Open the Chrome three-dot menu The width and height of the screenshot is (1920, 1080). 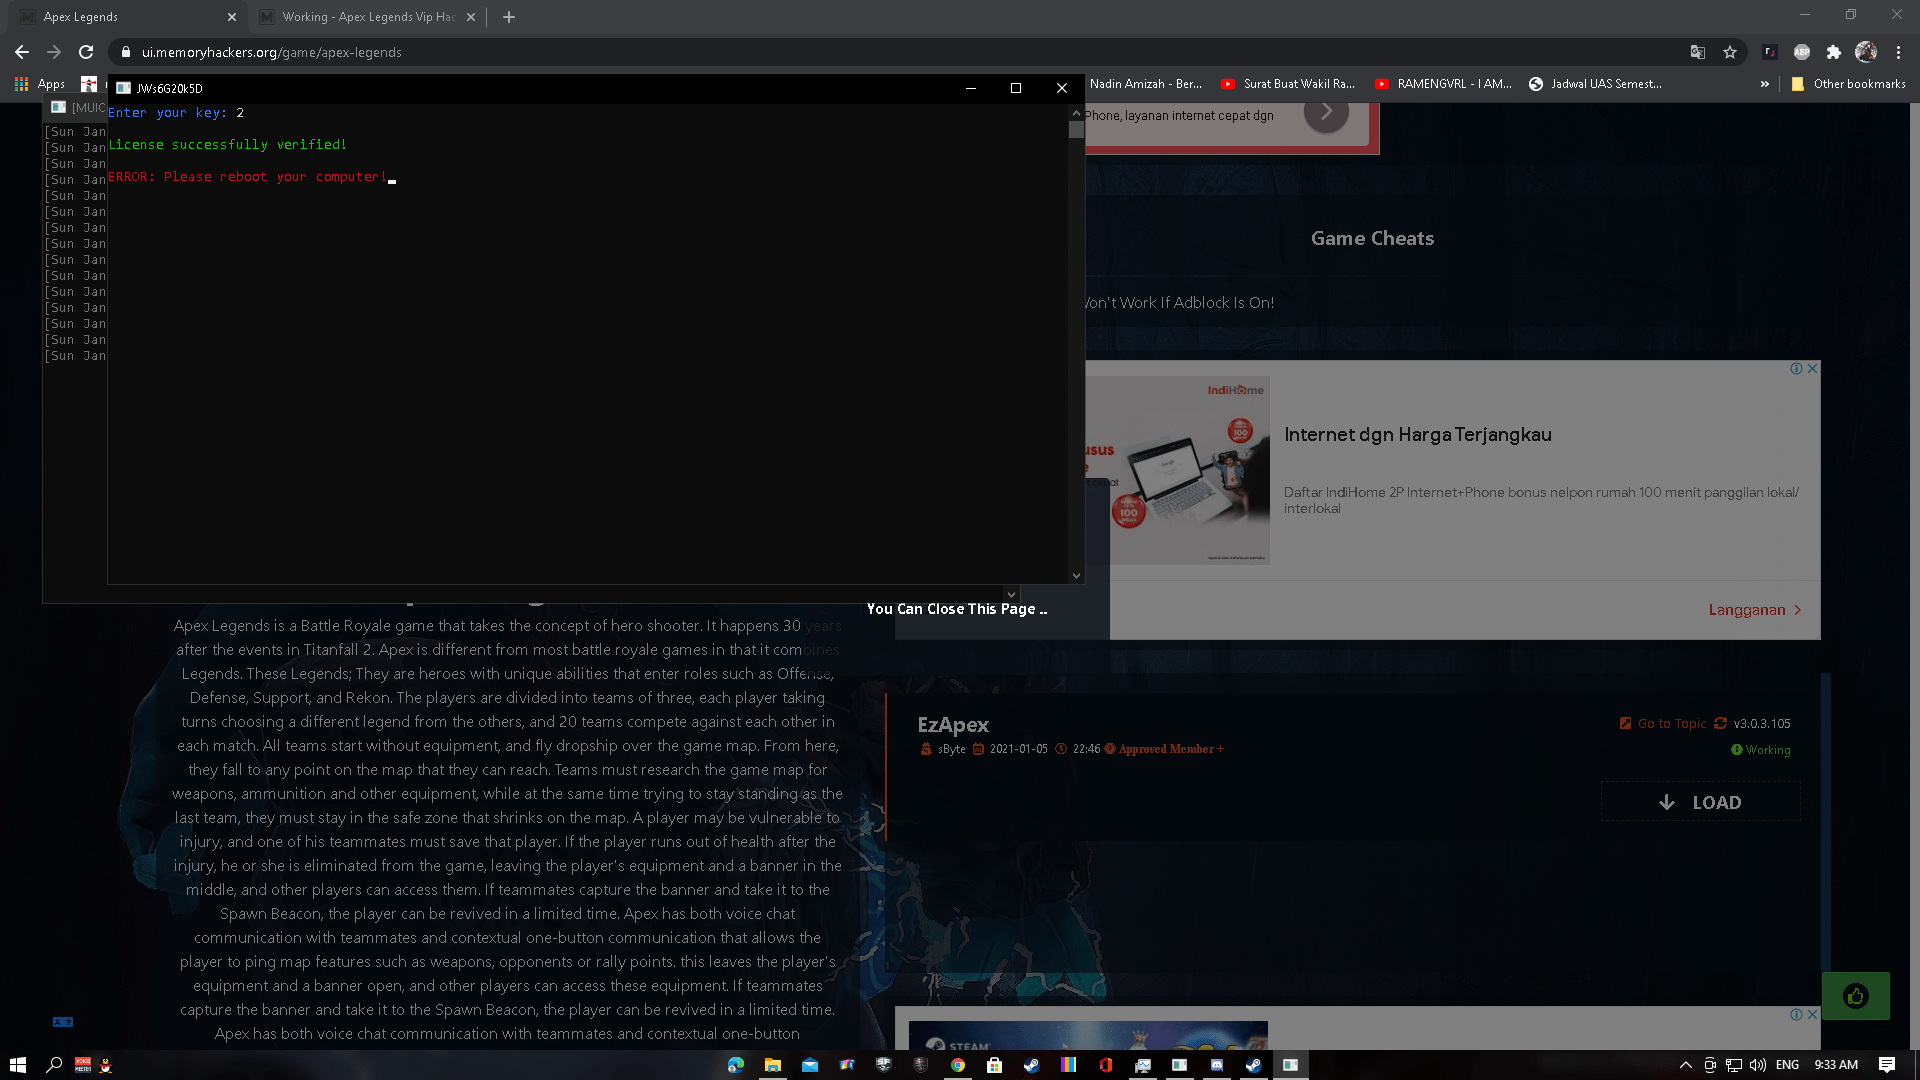tap(1898, 52)
